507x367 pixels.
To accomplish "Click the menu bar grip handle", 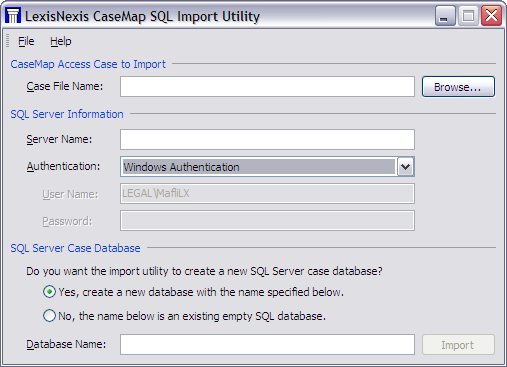I will [8, 41].
